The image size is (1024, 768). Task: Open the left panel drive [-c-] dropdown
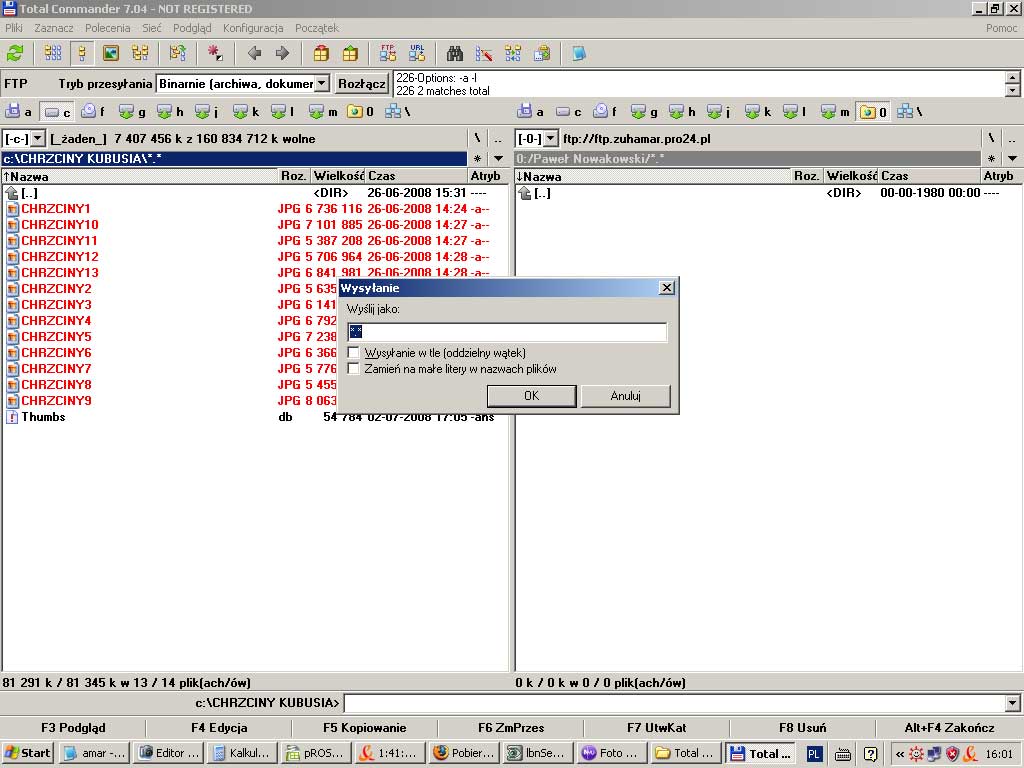coord(38,139)
